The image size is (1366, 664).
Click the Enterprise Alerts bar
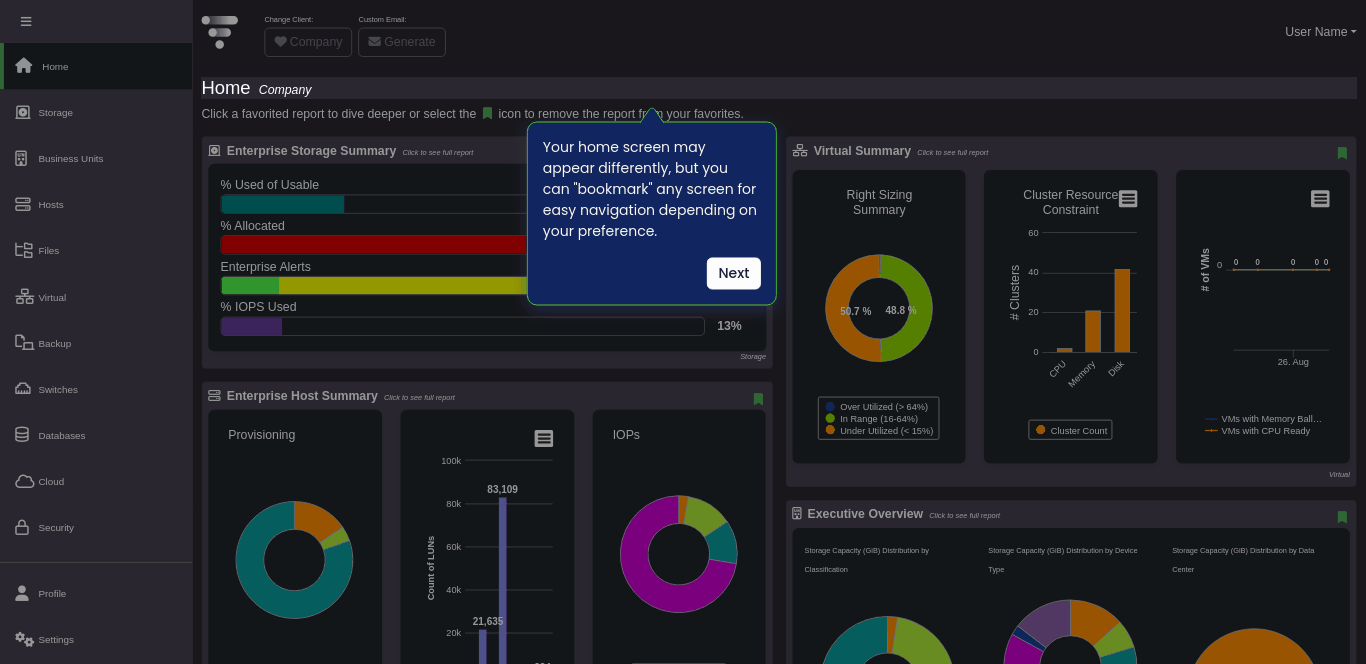[x=374, y=285]
